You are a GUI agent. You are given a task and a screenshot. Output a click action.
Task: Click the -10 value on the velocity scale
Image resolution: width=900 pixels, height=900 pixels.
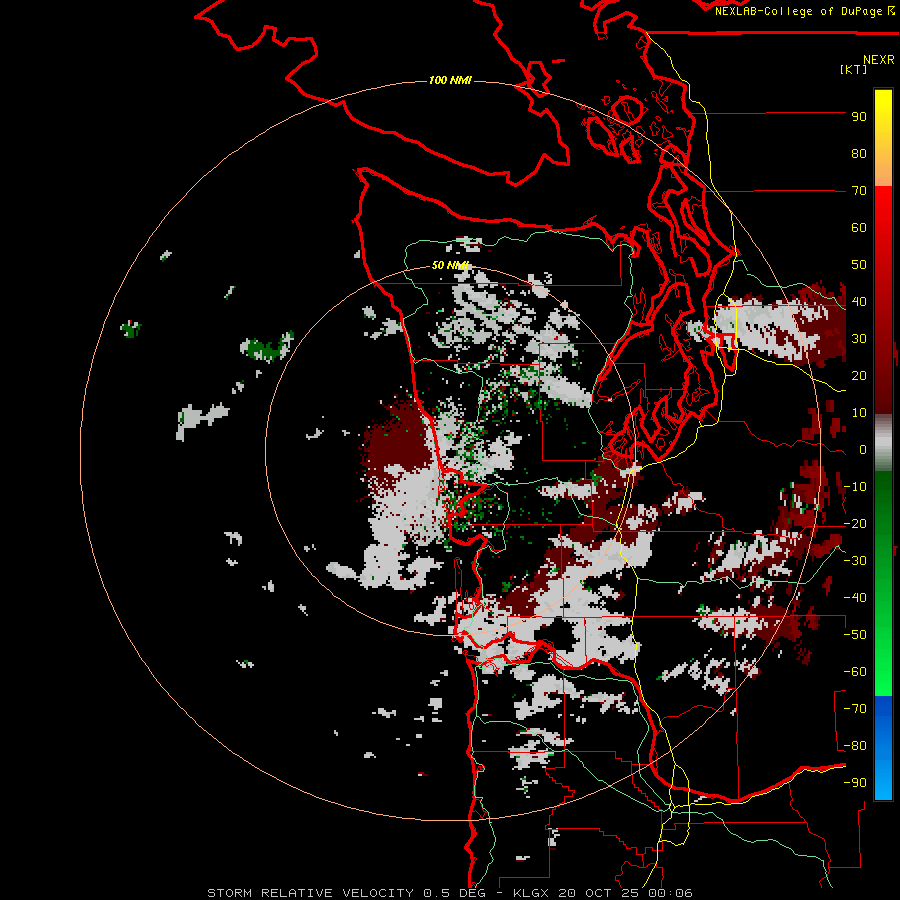855,487
